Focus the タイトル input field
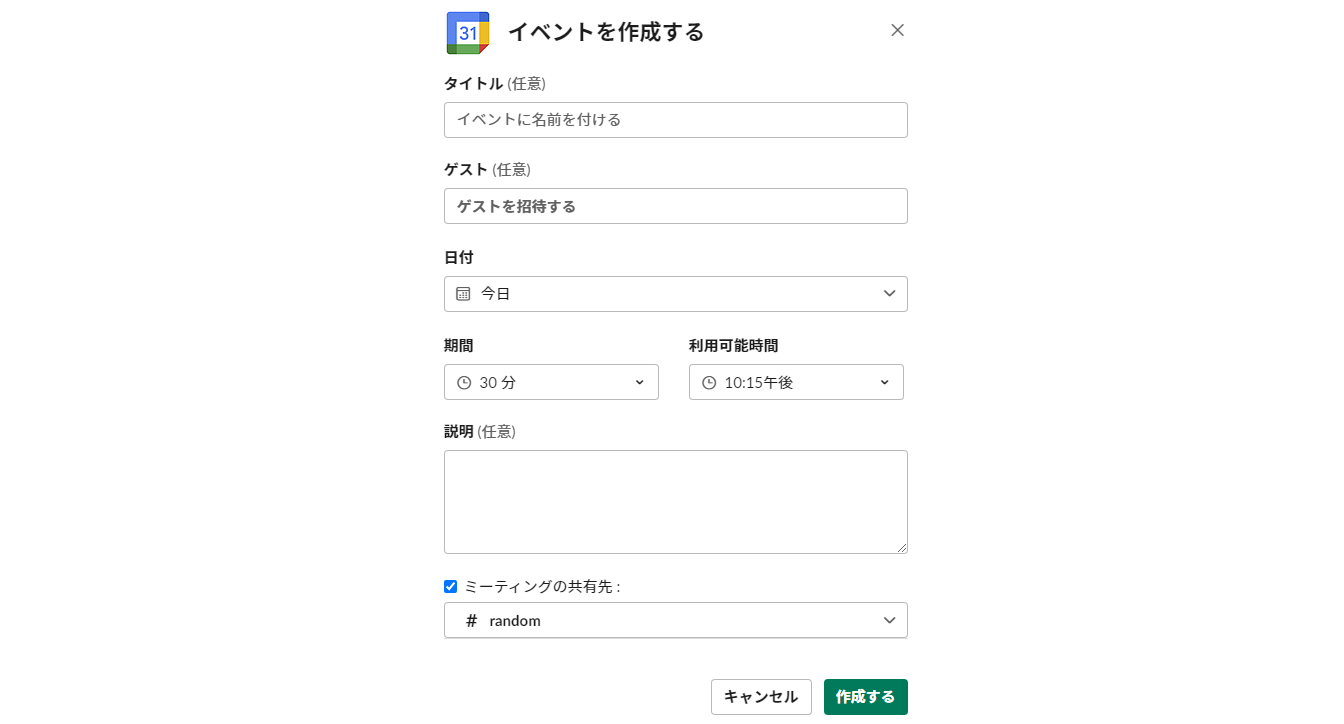Screen dimensions: 1344x724 tap(676, 120)
